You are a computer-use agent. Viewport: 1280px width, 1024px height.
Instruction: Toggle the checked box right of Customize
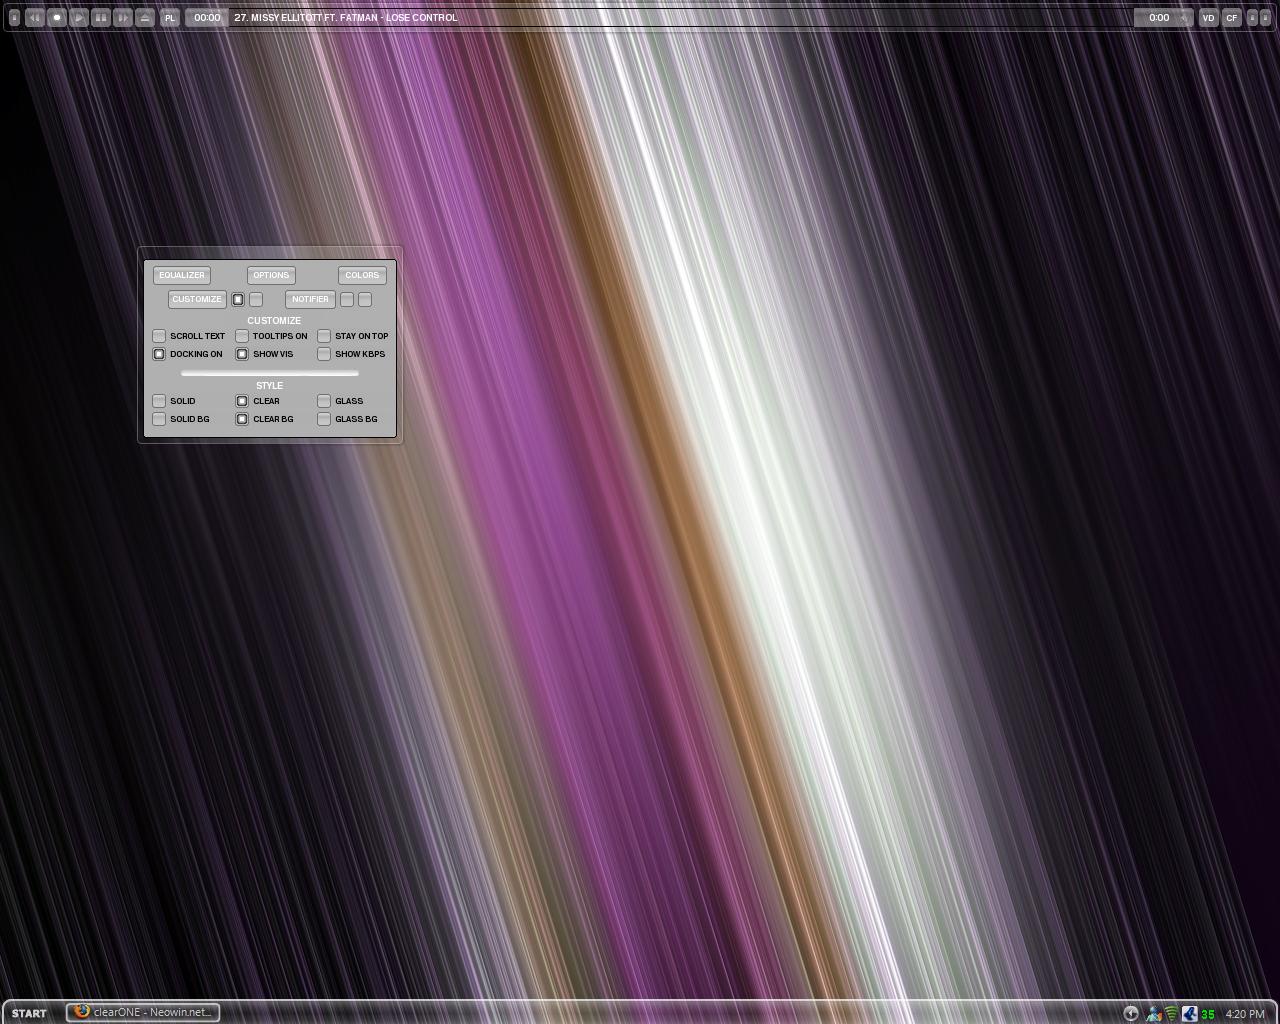(238, 299)
